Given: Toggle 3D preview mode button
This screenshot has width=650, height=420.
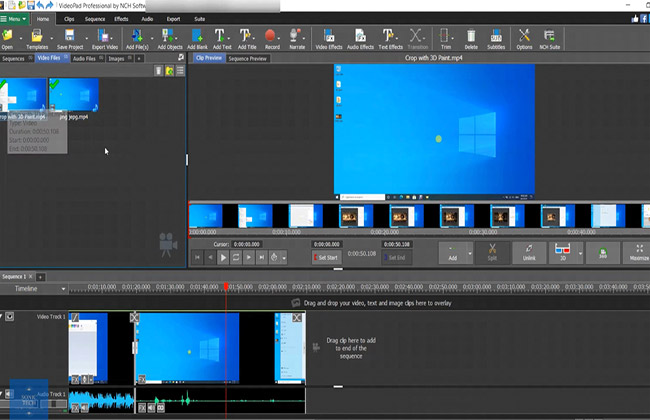Looking at the screenshot, I should [x=563, y=253].
